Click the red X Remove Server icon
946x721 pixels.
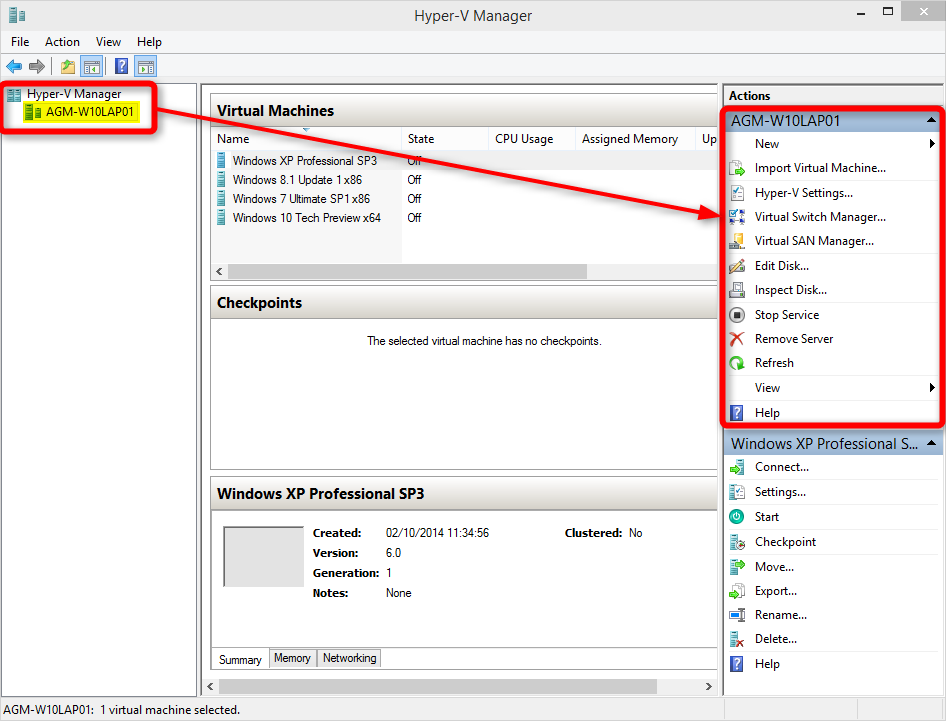tap(737, 339)
